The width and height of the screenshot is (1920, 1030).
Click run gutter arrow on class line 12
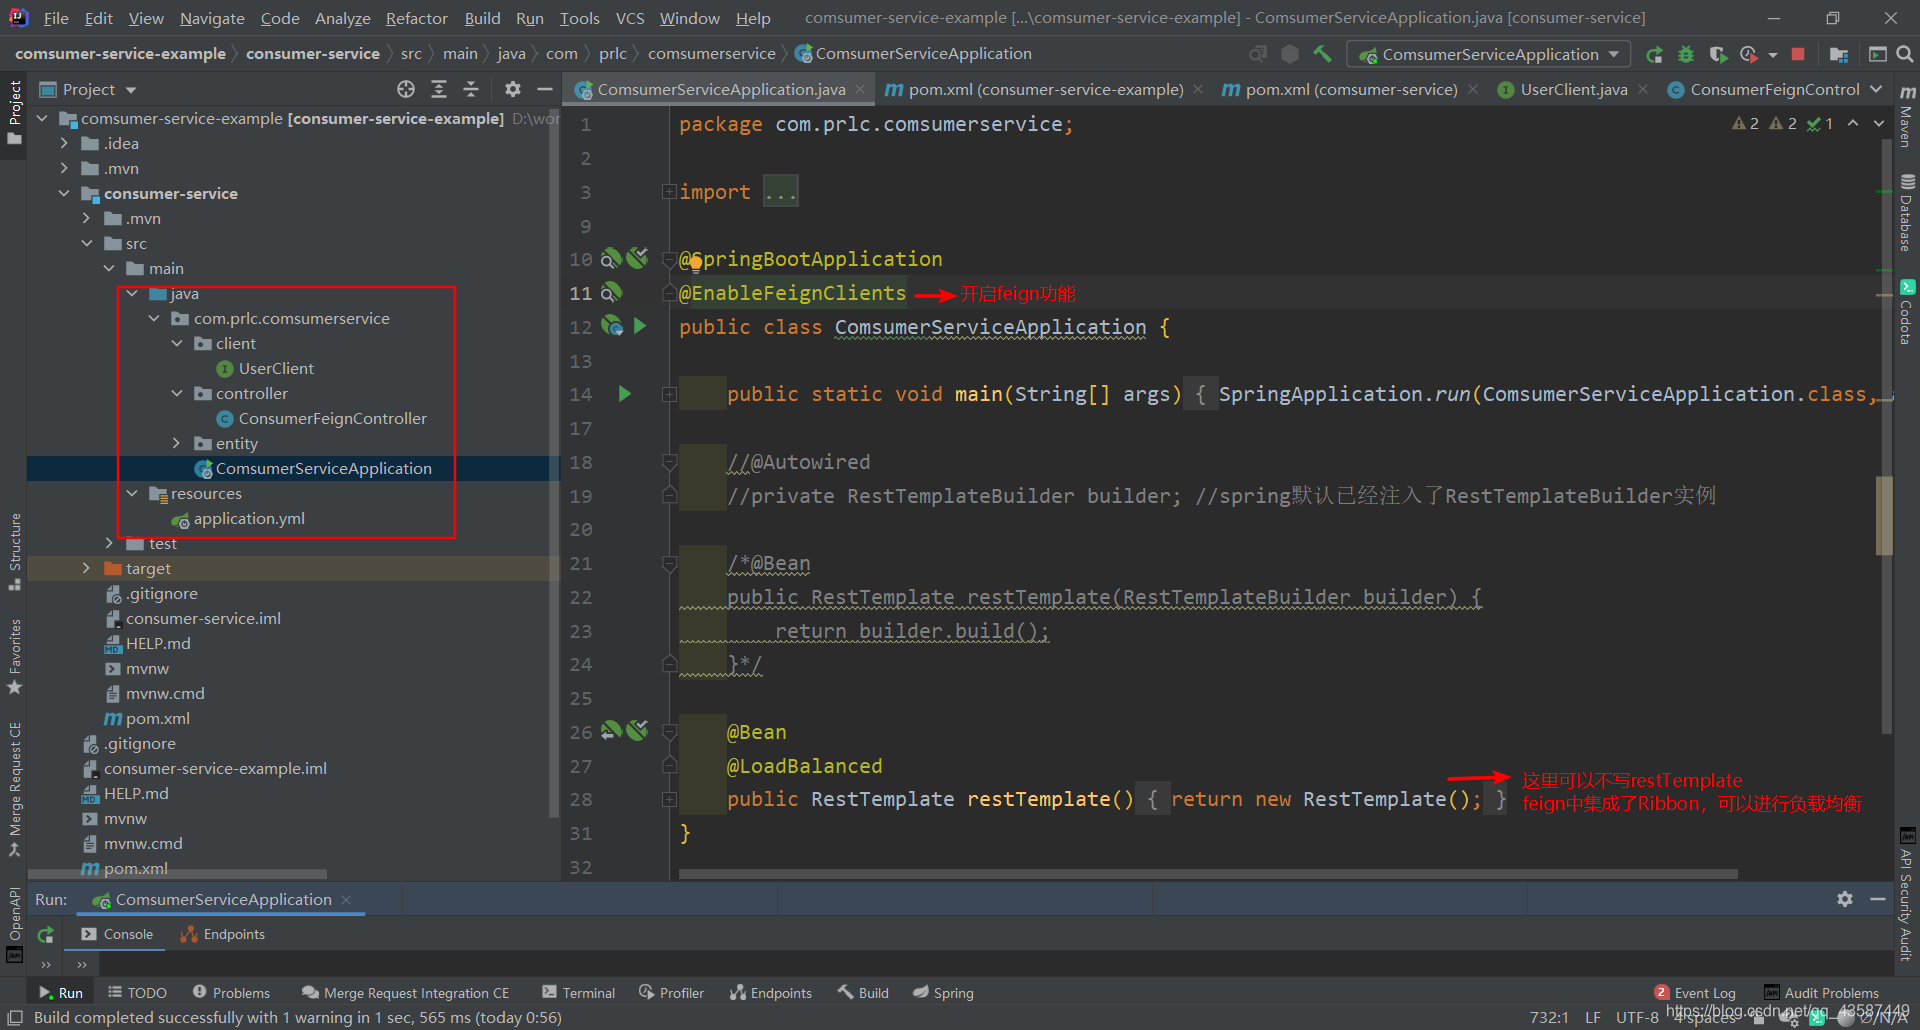[x=640, y=326]
